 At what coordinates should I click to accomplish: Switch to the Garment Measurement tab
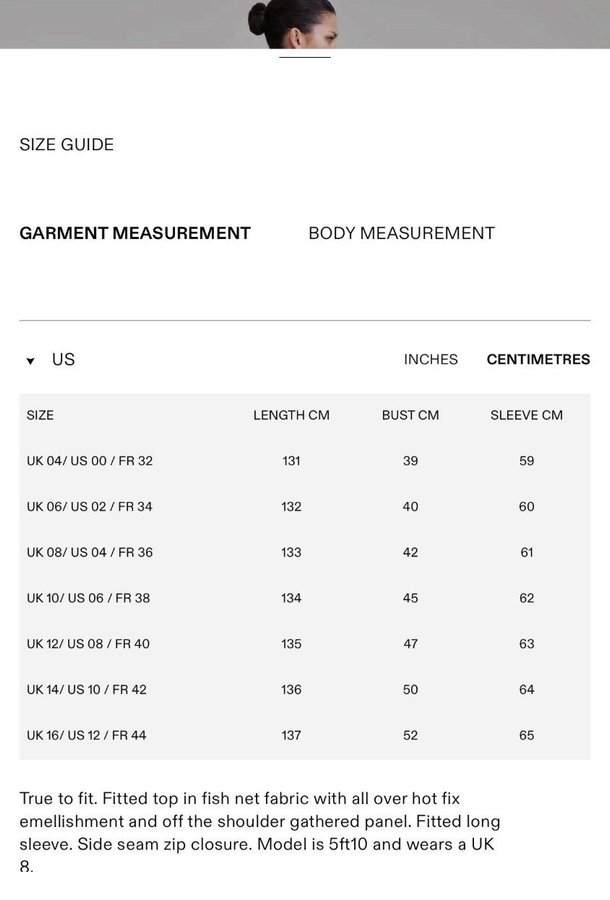click(135, 233)
